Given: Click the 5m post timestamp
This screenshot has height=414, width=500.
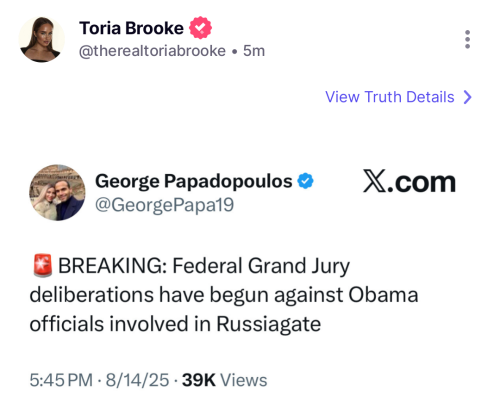Looking at the screenshot, I should [x=254, y=51].
